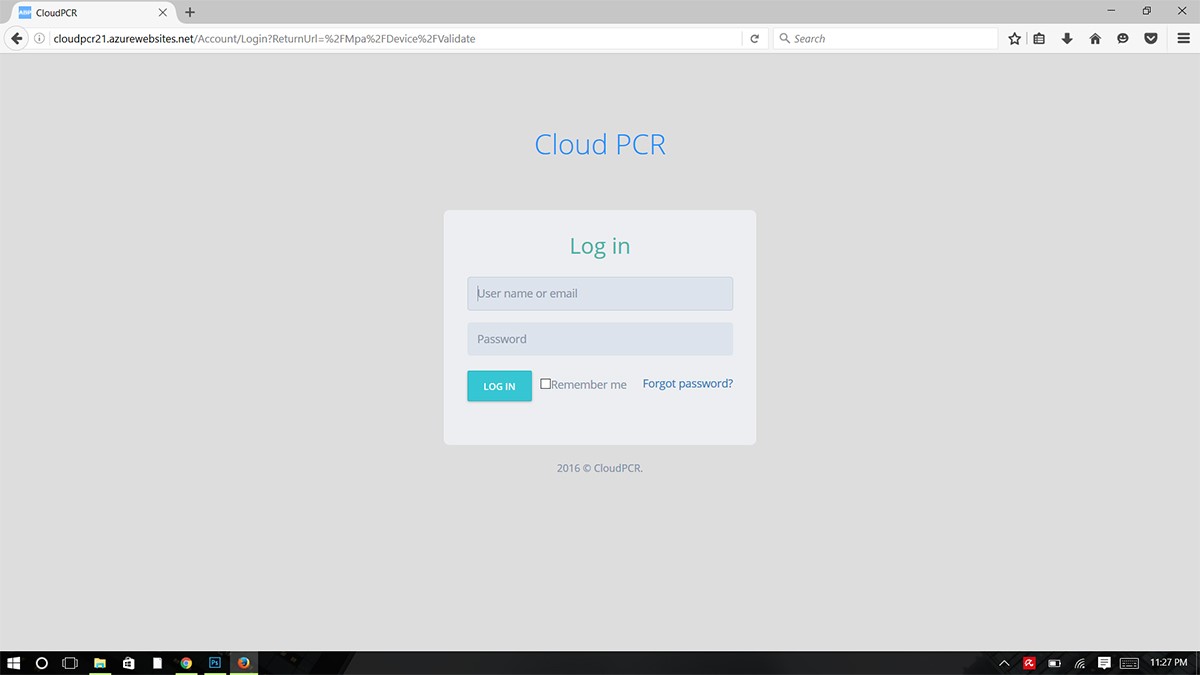Click the 11:27 PM taskbar clock
Viewport: 1200px width, 675px height.
(1167, 663)
